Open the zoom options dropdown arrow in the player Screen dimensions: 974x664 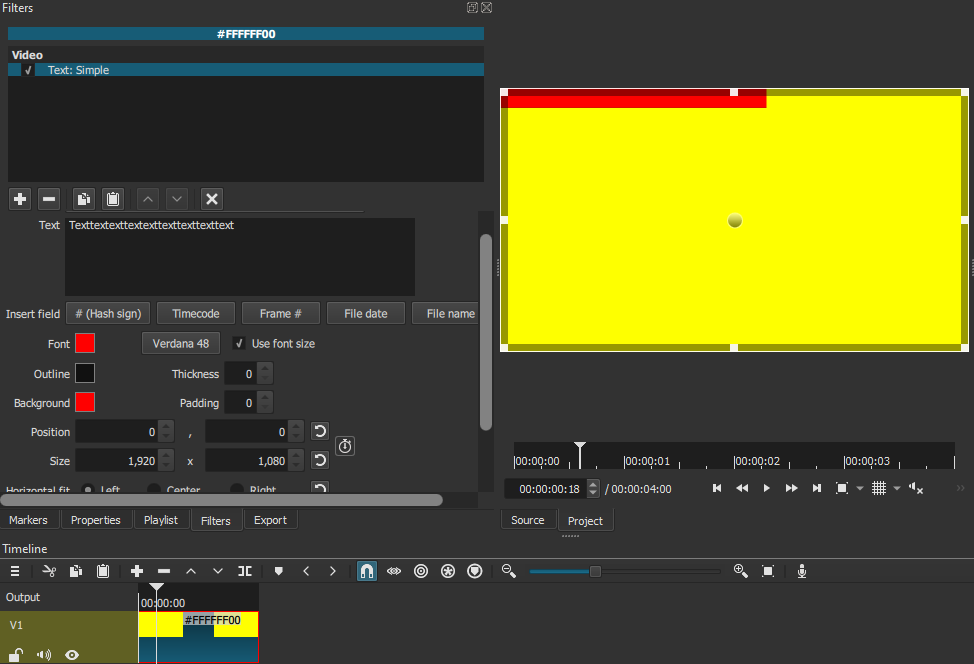(859, 489)
